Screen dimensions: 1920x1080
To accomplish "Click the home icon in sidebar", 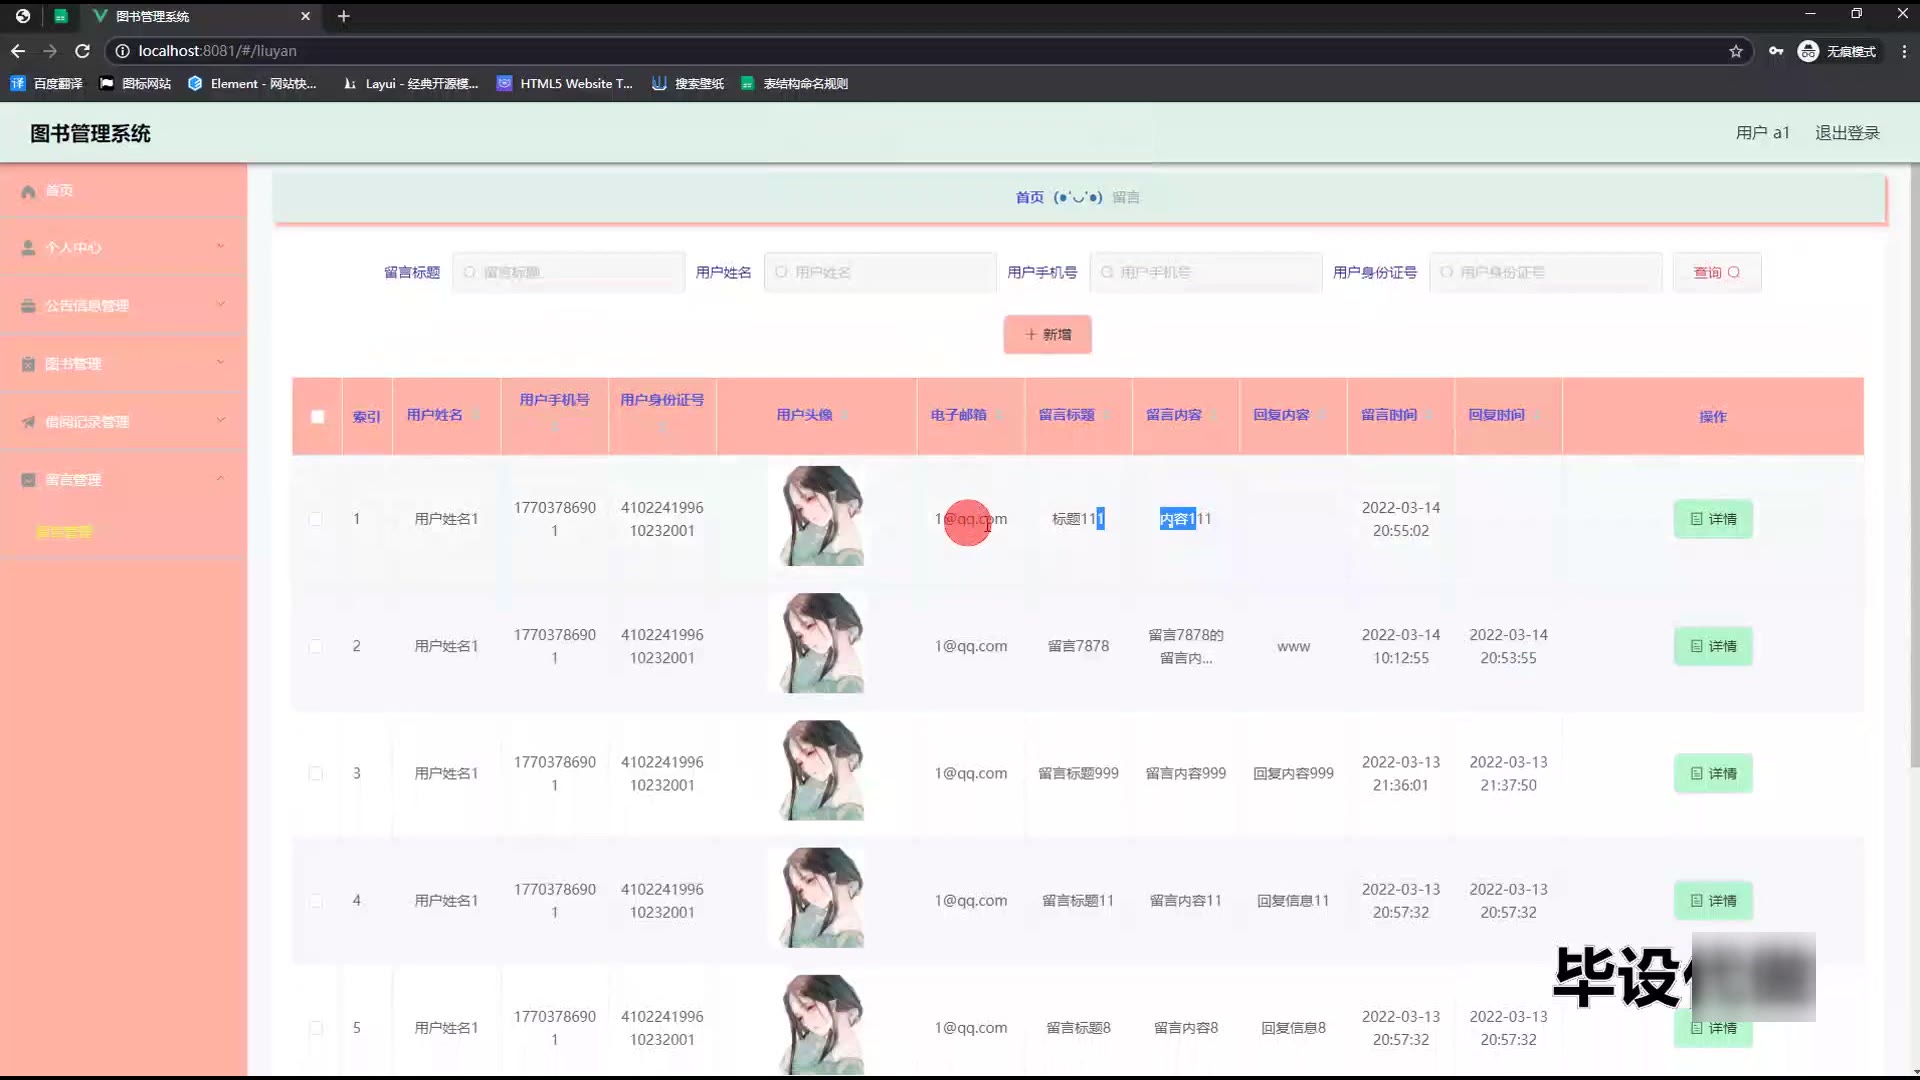I will click(29, 191).
